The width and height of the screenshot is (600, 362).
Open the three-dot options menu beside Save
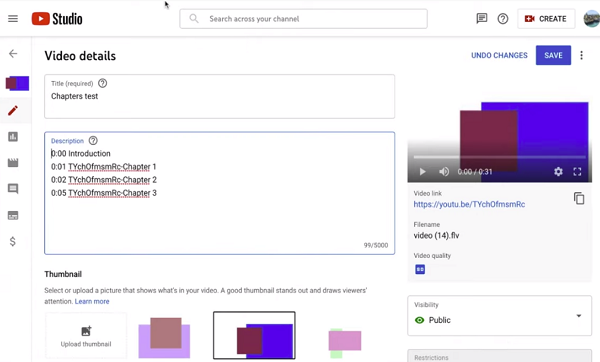tap(581, 55)
